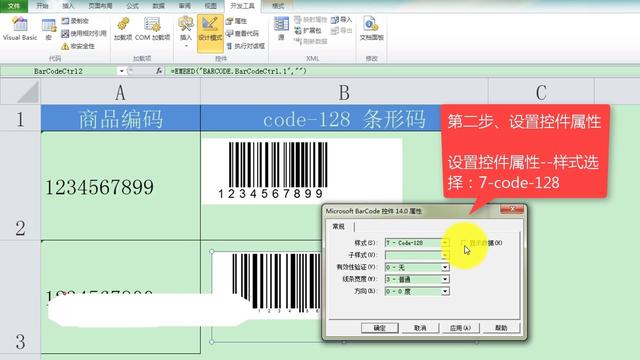640x360 pixels.
Task: Select the General (常规) tab in dialog
Action: [339, 227]
